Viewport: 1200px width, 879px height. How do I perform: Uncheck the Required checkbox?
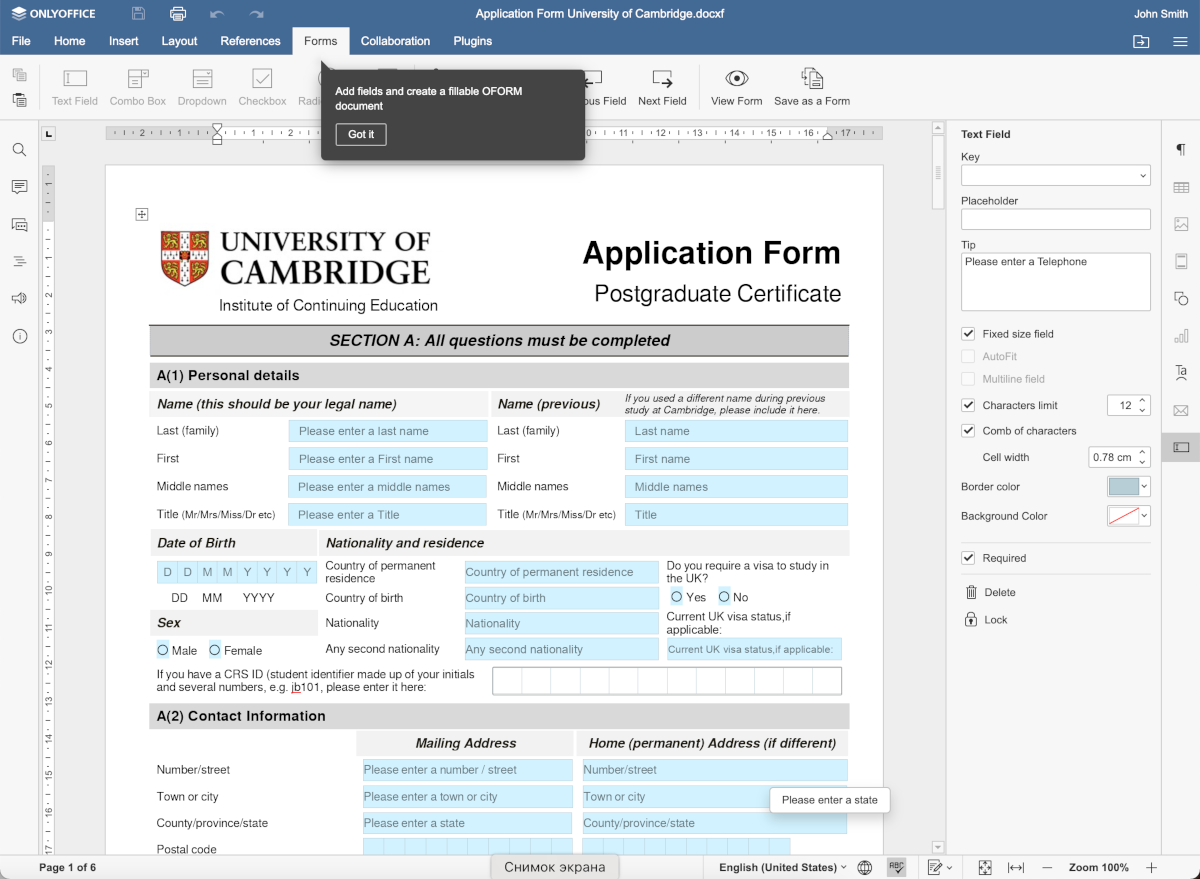click(968, 558)
